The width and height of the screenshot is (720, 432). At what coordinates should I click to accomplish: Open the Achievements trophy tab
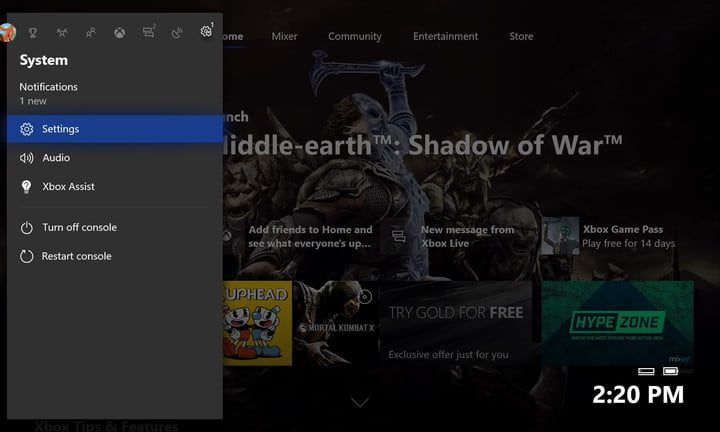[33, 33]
